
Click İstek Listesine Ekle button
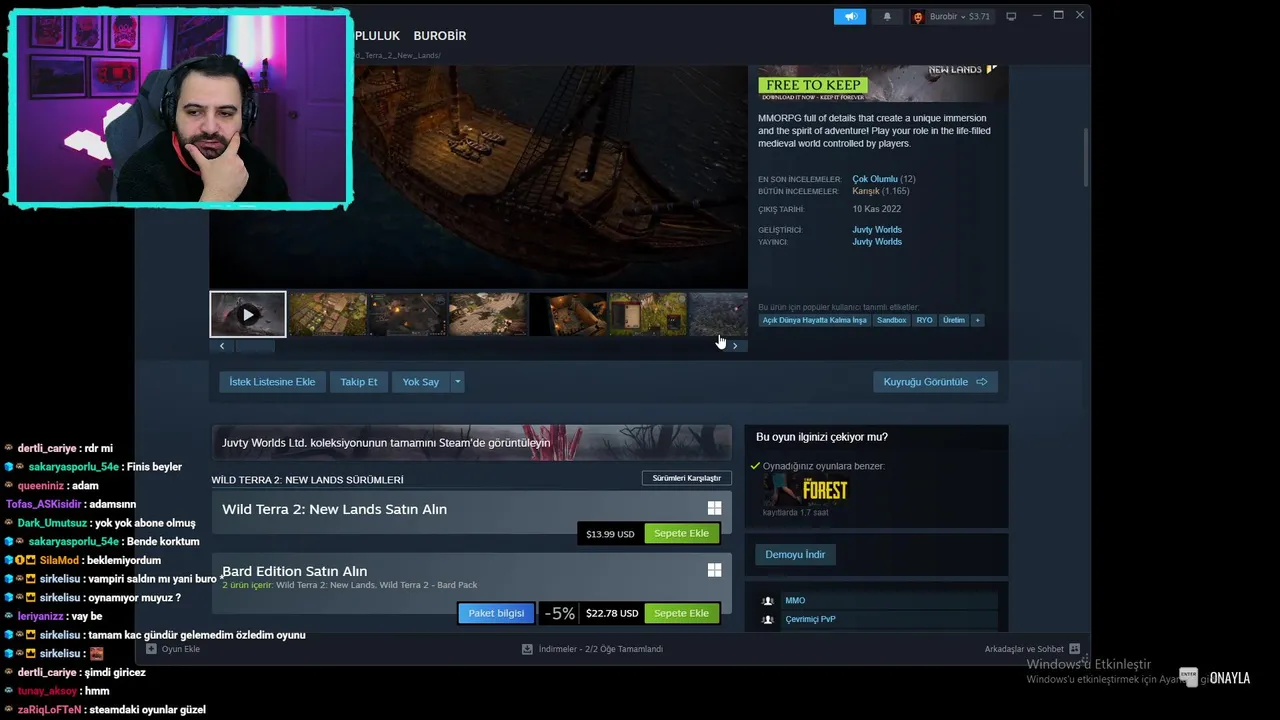(272, 382)
